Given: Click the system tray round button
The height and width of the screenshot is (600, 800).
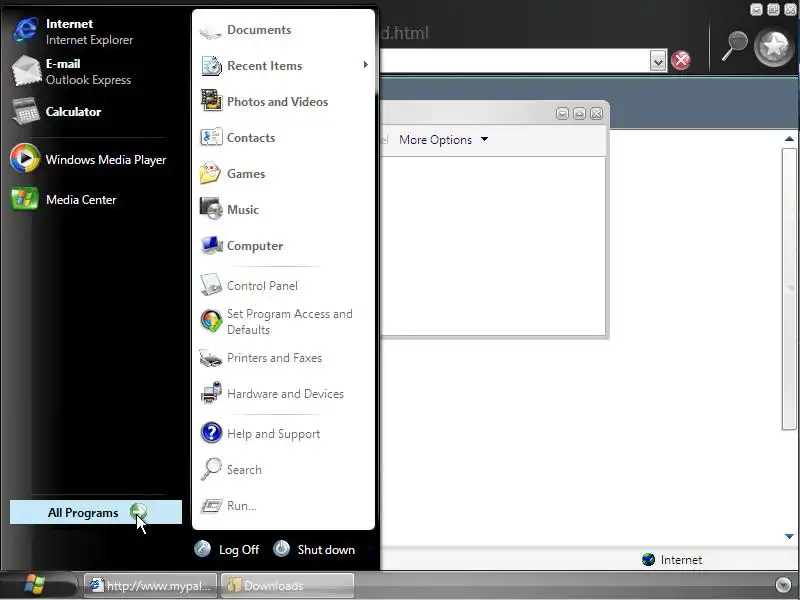Looking at the screenshot, I should click(x=783, y=585).
